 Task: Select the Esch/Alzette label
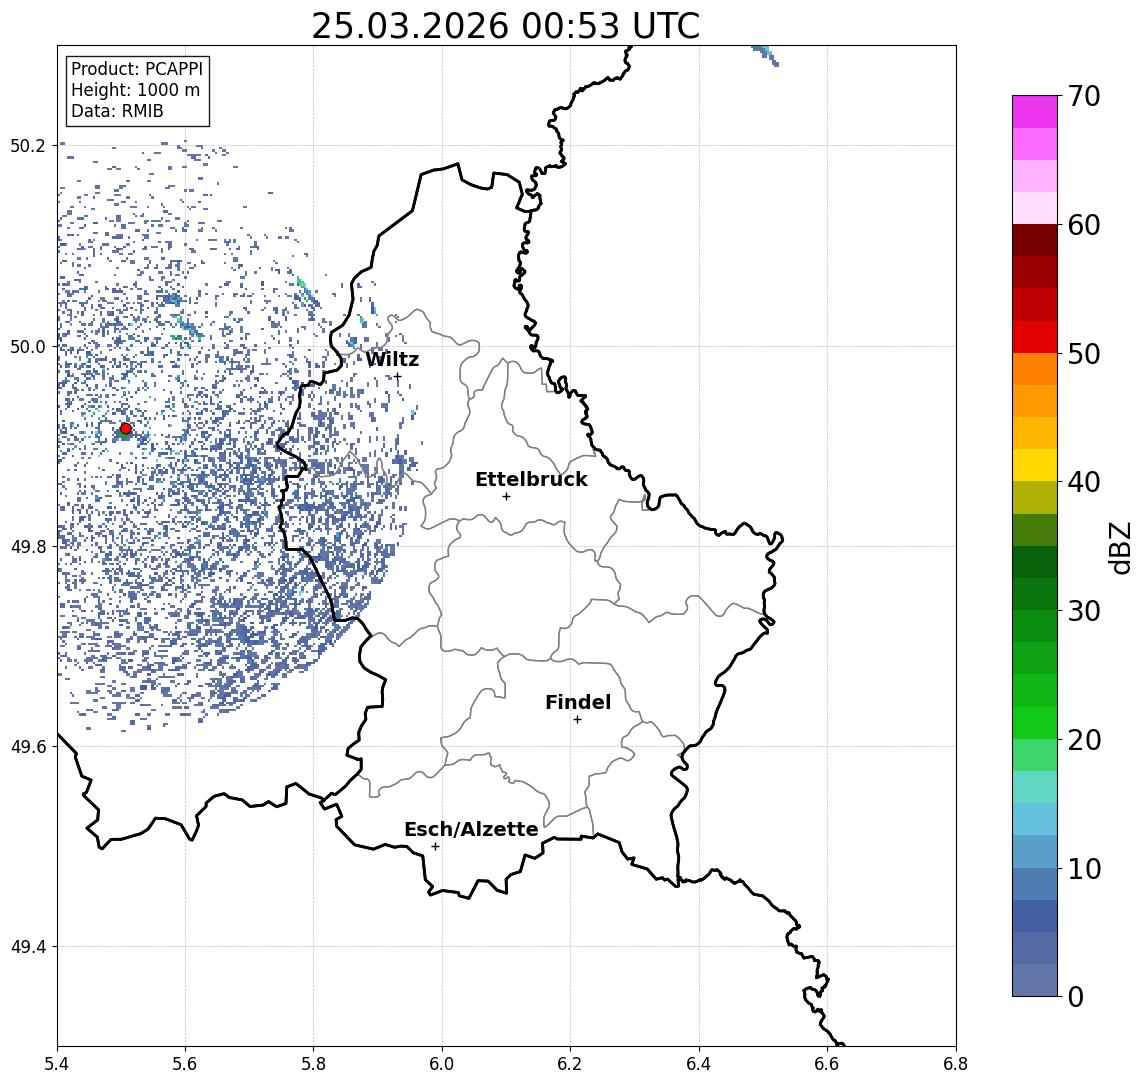[471, 829]
